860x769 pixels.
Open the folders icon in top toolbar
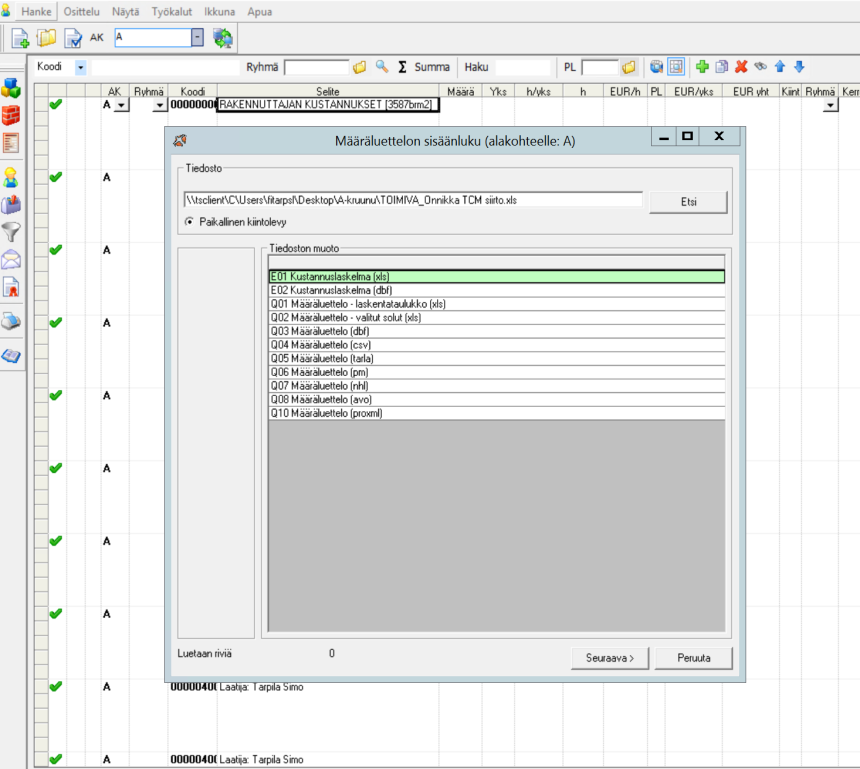click(x=46, y=38)
